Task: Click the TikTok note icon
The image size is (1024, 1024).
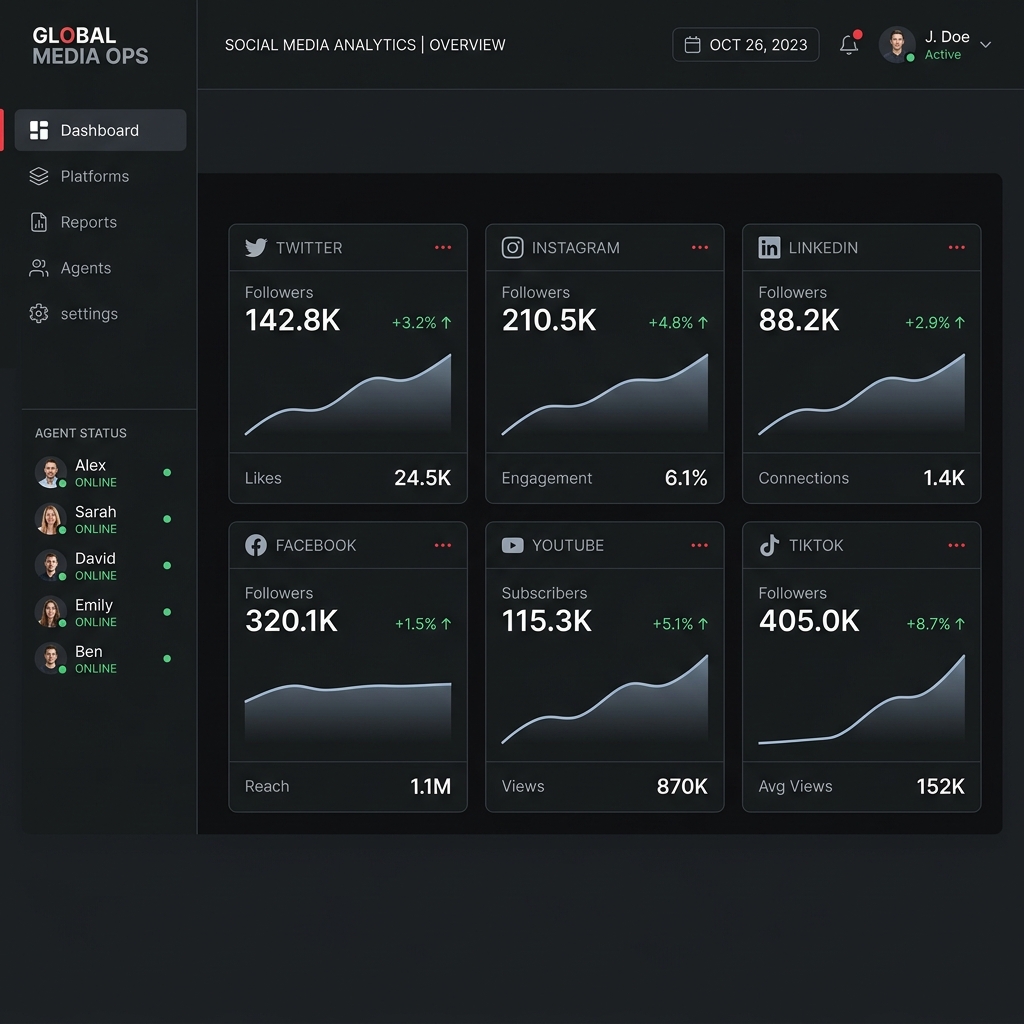Action: point(769,545)
